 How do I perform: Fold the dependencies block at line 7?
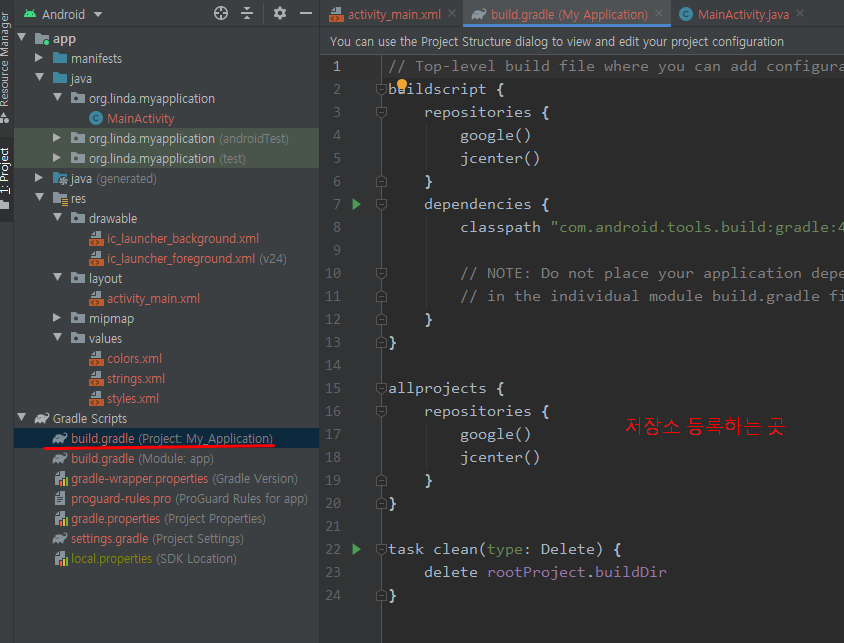(x=381, y=204)
